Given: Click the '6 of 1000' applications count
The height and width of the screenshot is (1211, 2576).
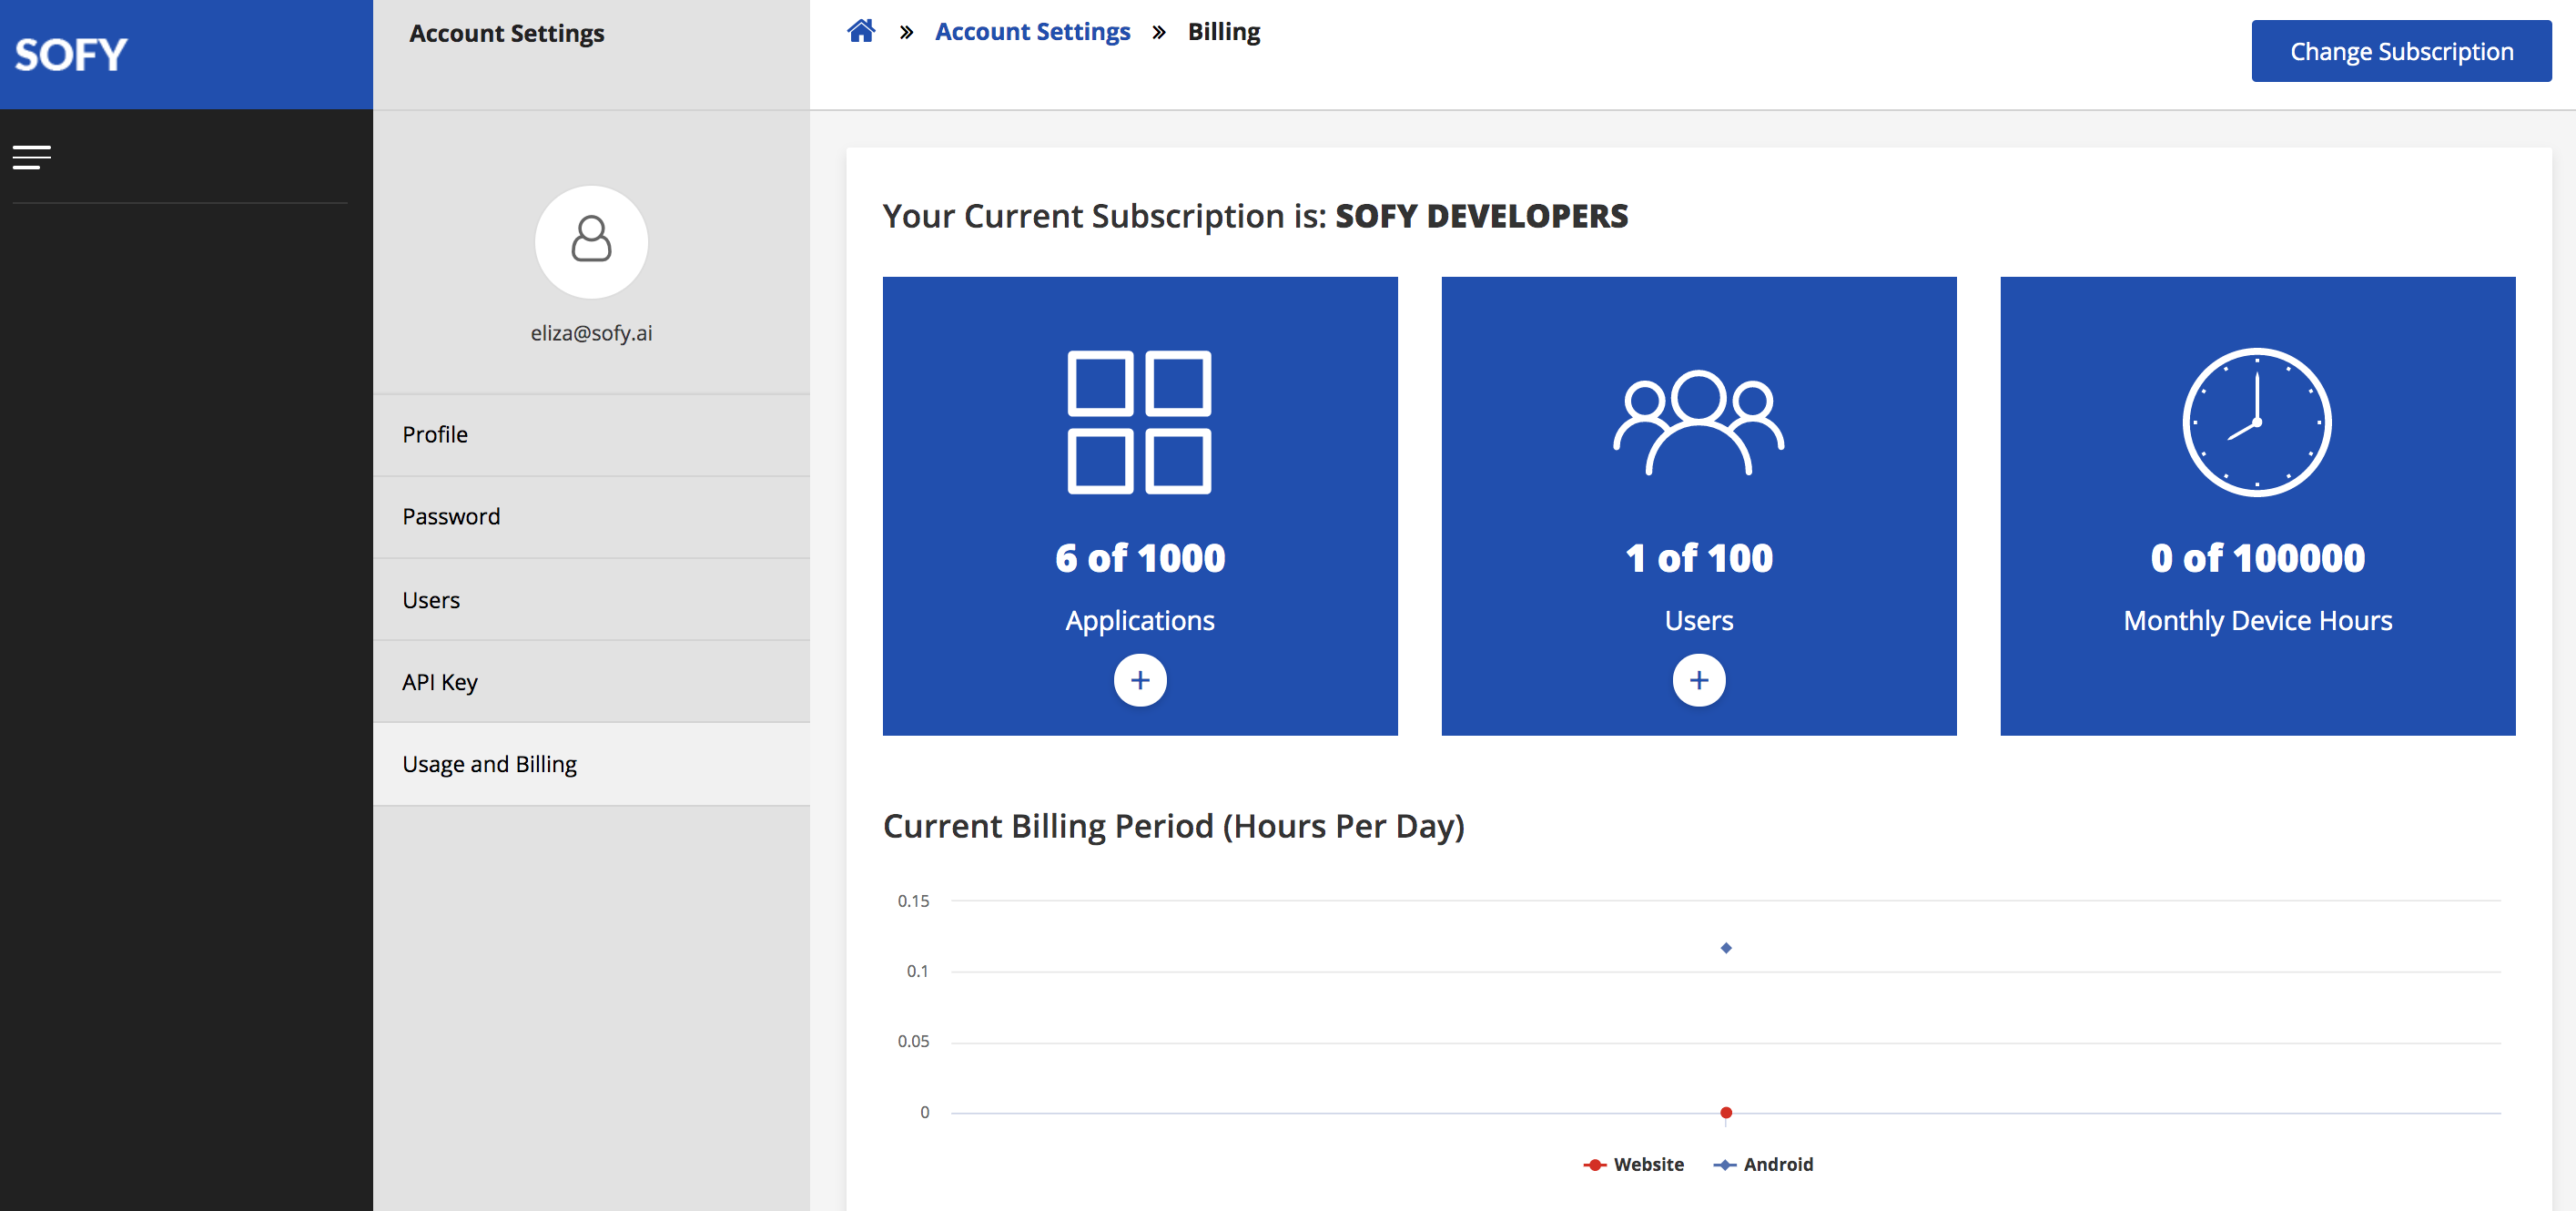Looking at the screenshot, I should [x=1140, y=558].
